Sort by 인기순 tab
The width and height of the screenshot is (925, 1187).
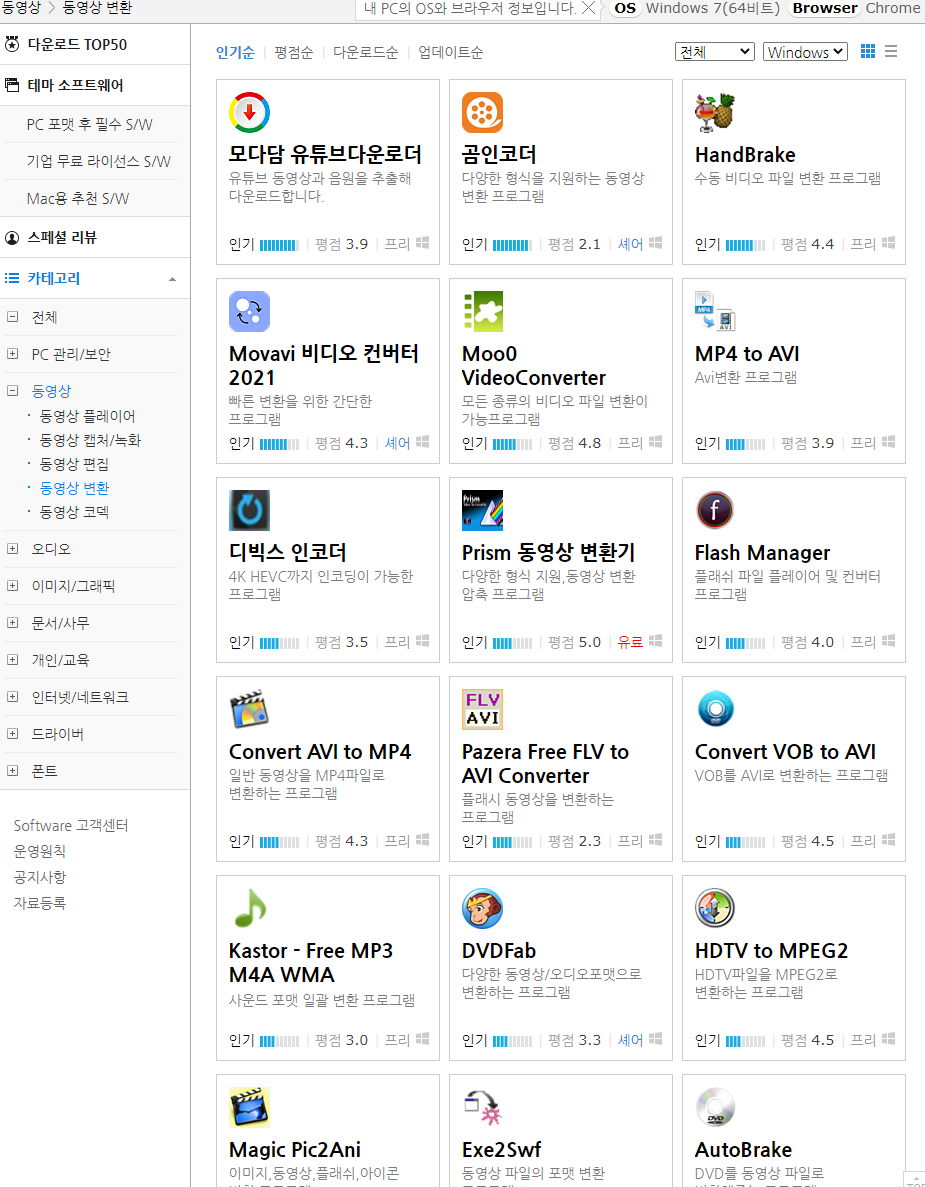235,52
